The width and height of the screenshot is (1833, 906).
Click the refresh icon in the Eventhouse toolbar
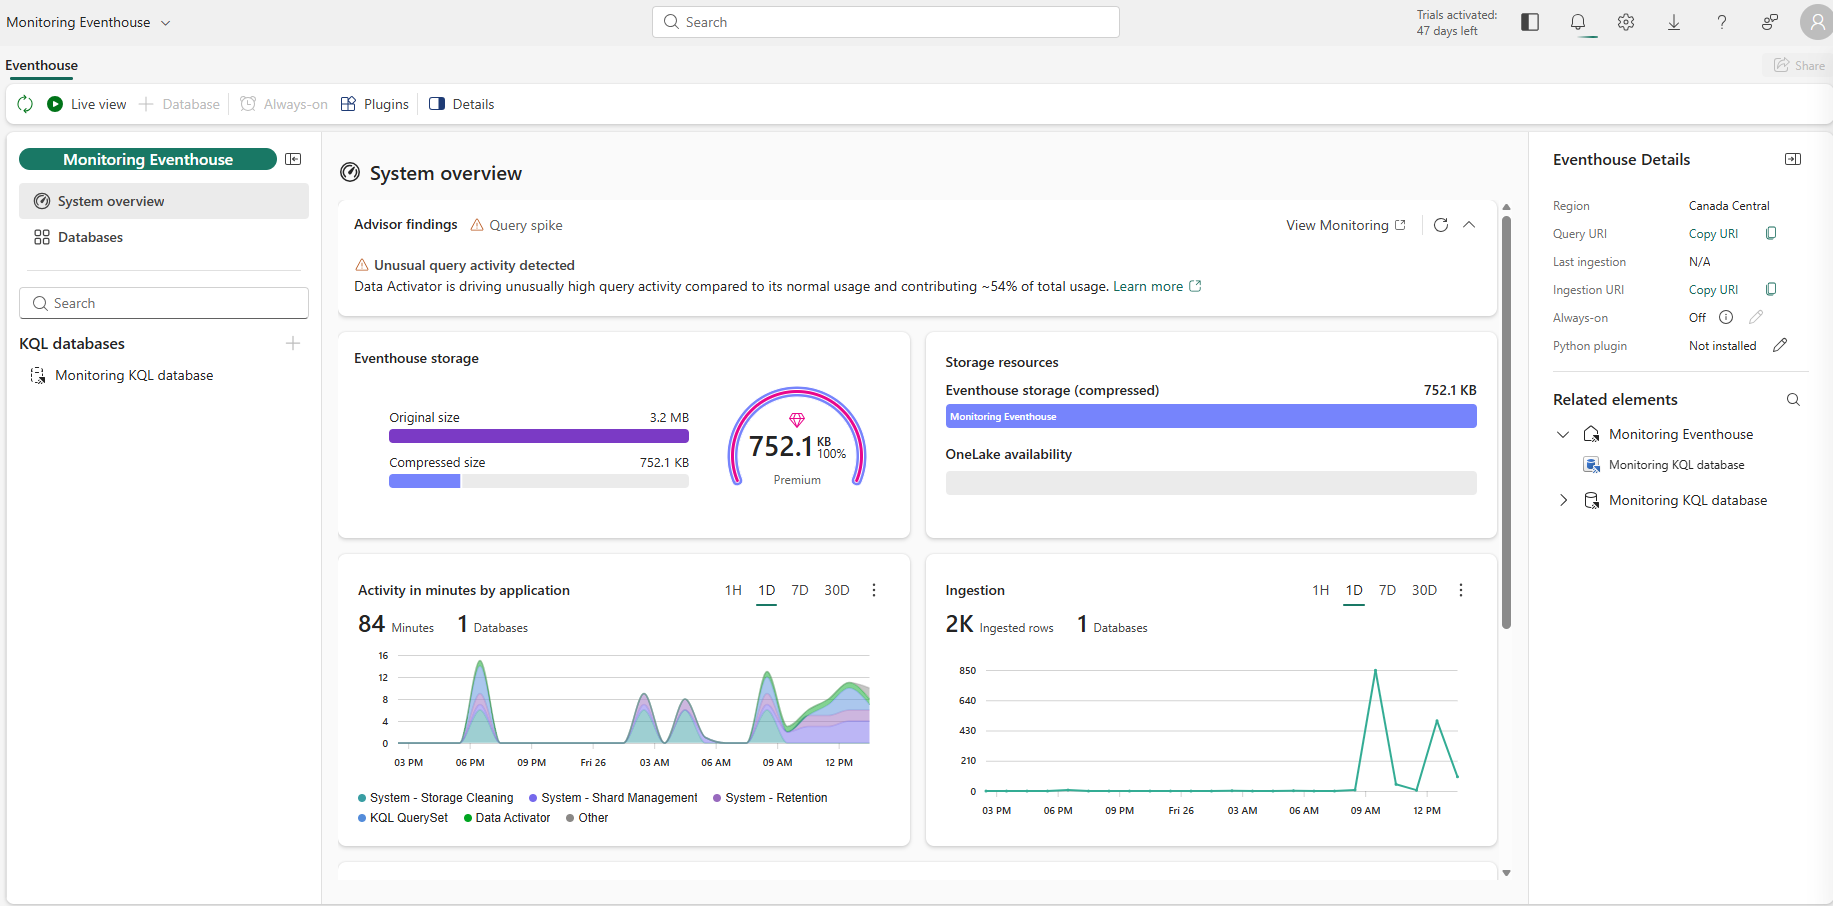click(25, 104)
